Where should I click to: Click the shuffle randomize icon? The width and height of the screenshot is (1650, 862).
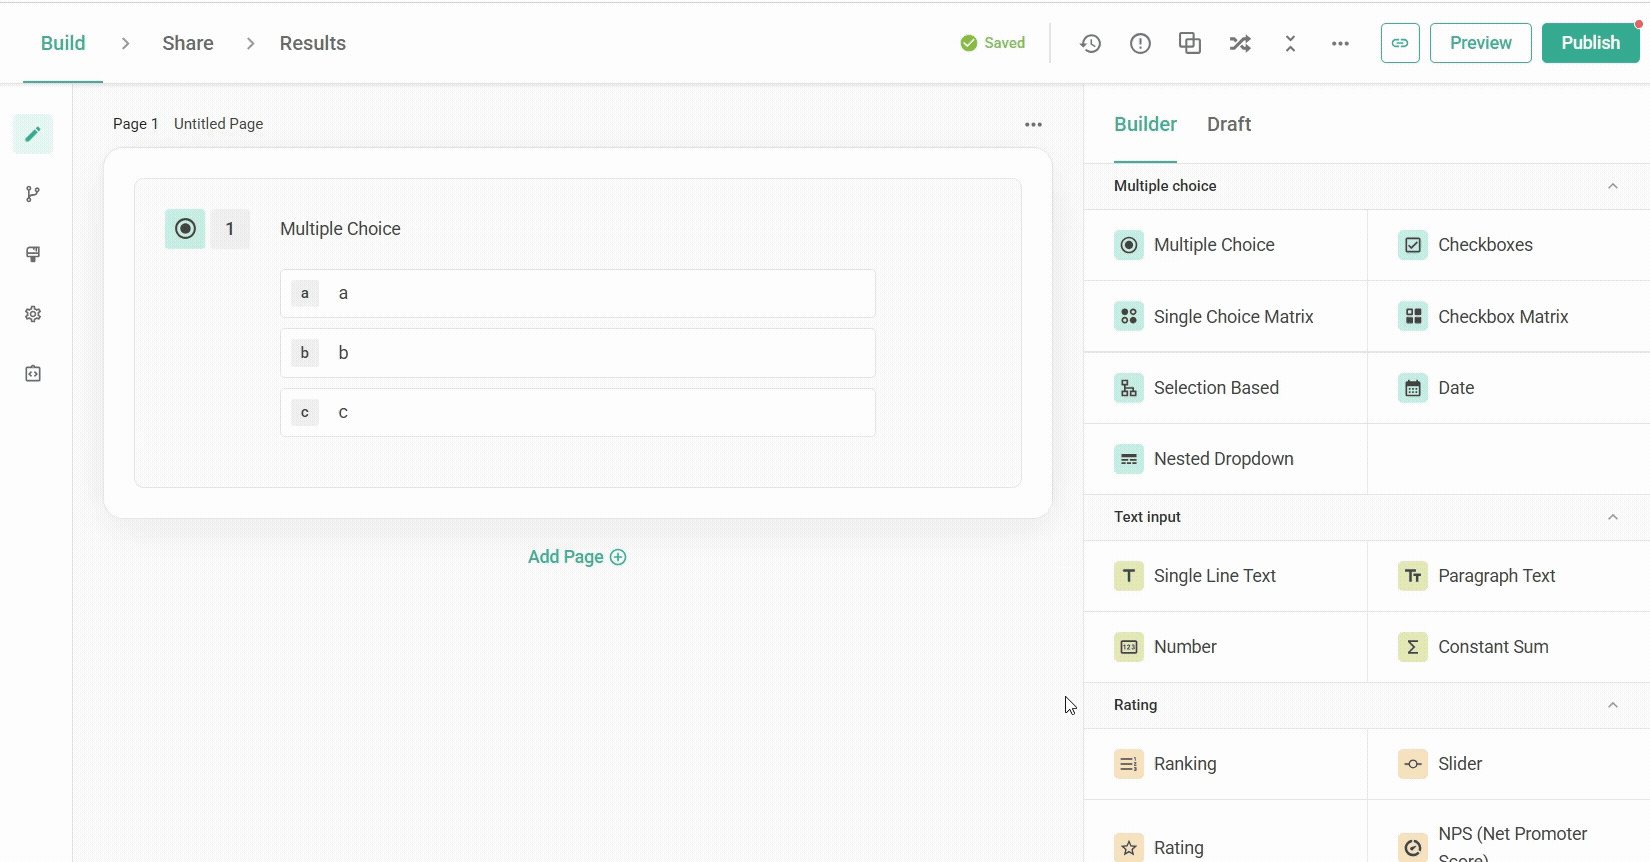(x=1240, y=43)
